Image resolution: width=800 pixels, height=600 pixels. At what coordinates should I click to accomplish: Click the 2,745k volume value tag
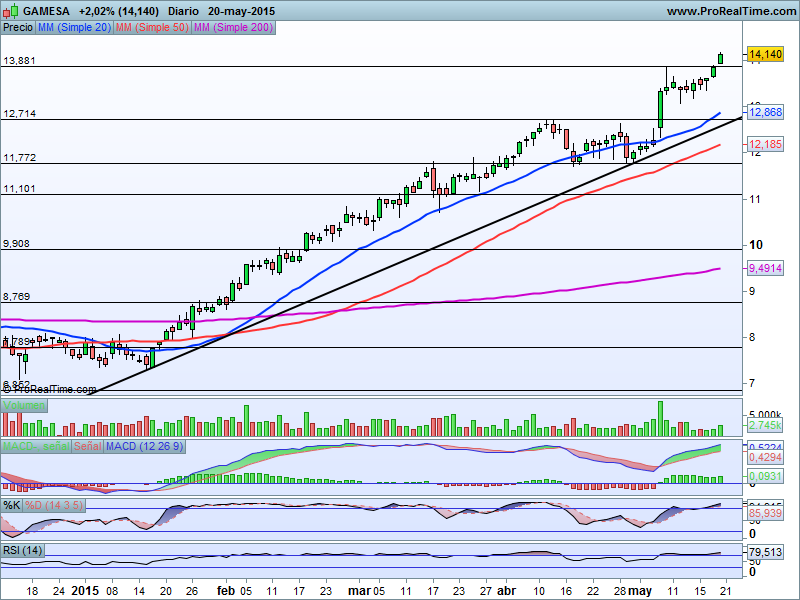[x=765, y=426]
